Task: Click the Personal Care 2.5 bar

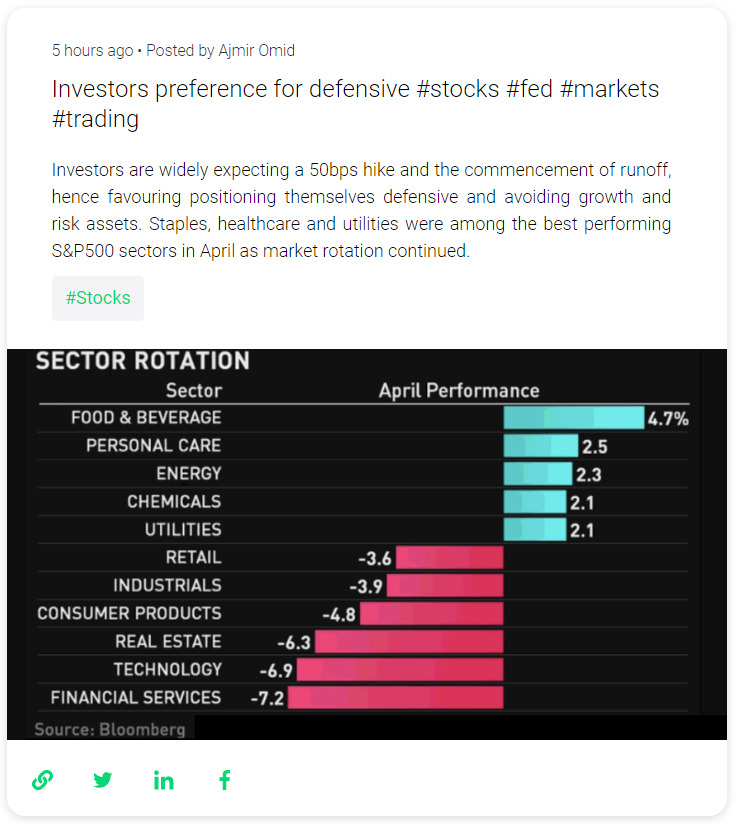Action: (x=541, y=446)
